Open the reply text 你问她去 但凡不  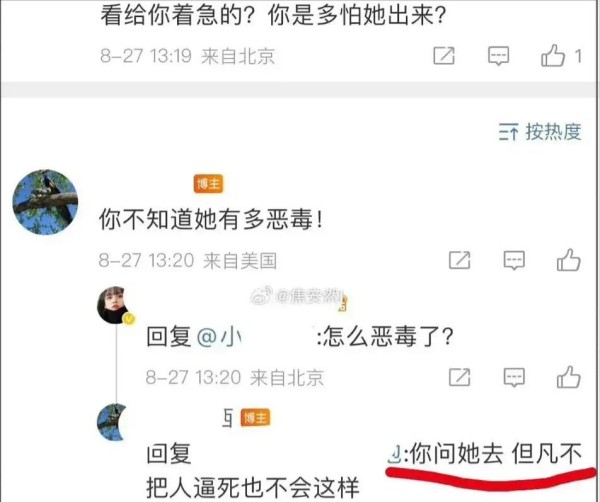(x=496, y=453)
